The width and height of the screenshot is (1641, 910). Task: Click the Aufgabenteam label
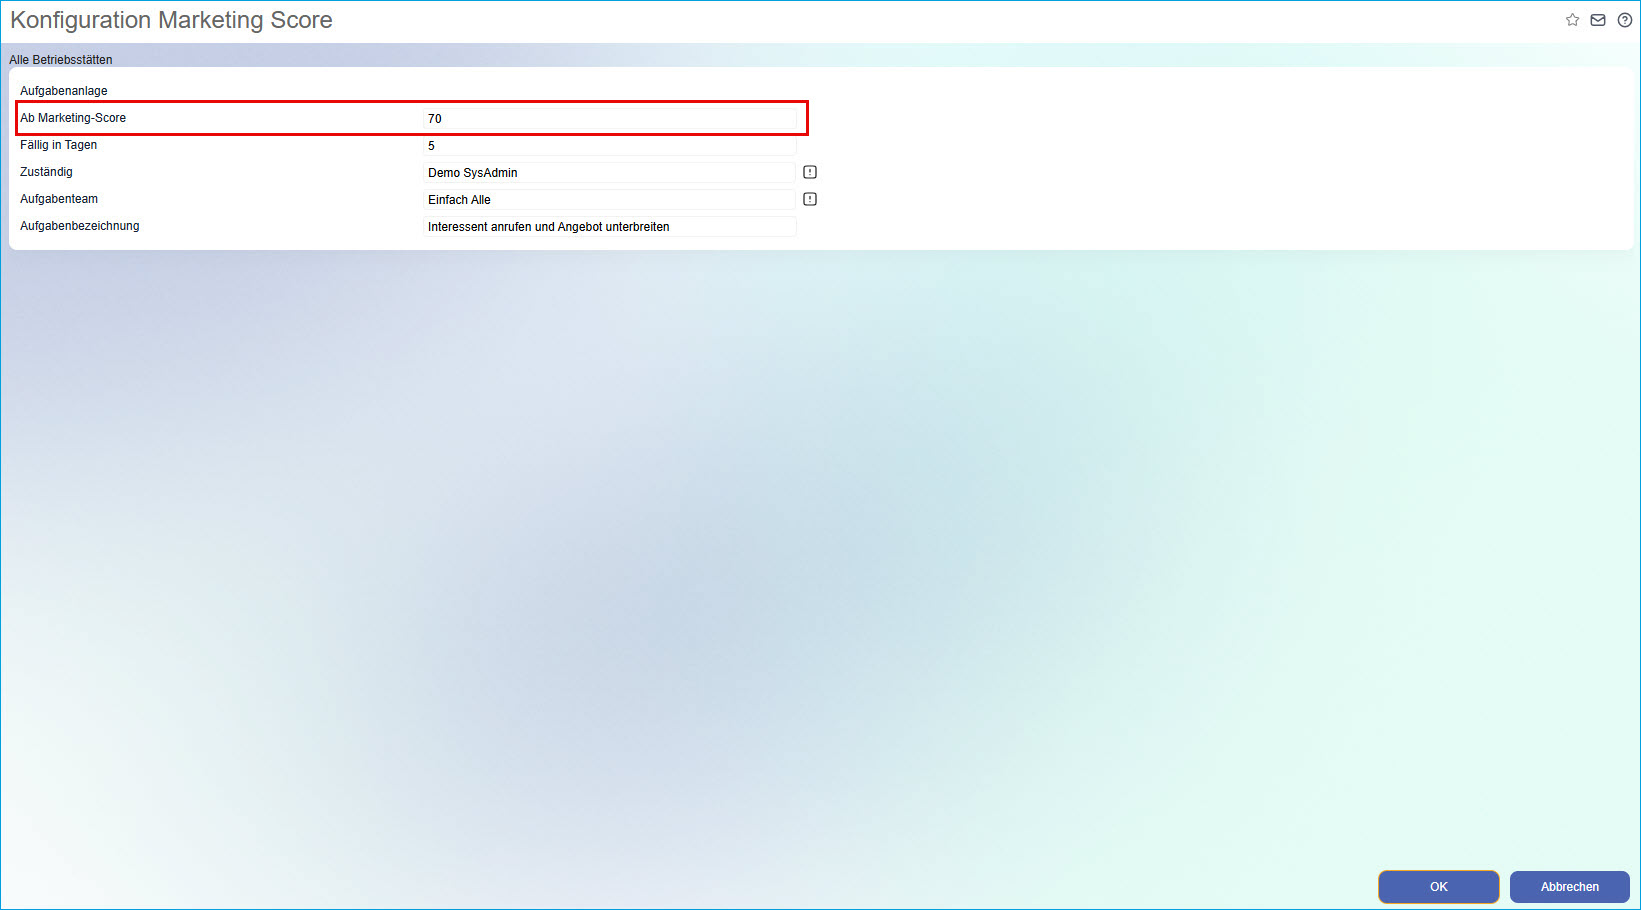click(59, 199)
